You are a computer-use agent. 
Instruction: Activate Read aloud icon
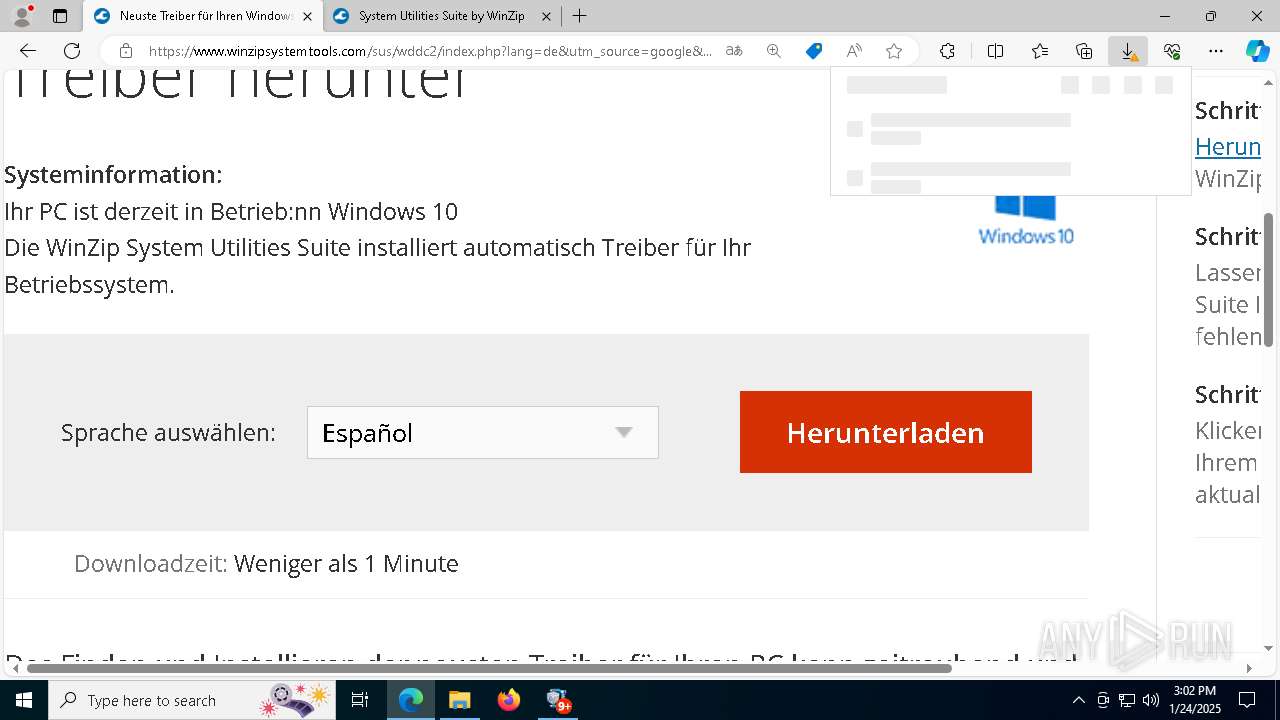click(854, 51)
